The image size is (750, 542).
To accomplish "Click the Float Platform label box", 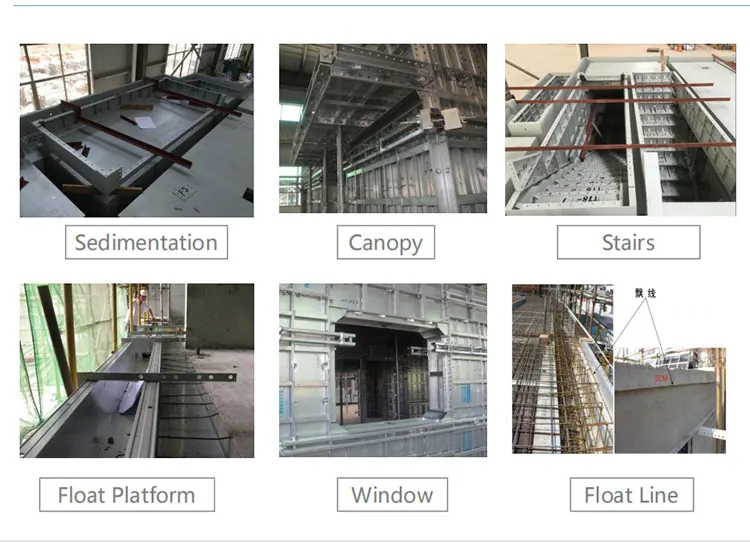I will tap(127, 495).
